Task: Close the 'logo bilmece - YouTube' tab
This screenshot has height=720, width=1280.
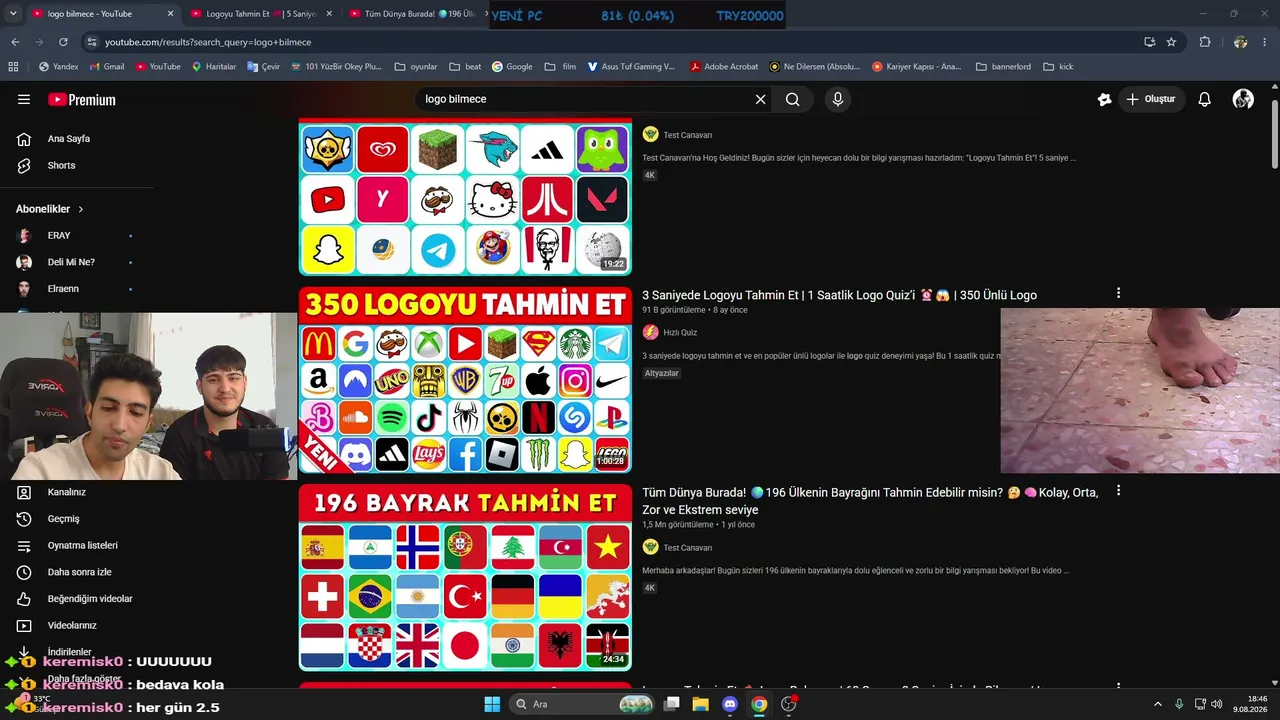Action: coord(170,14)
